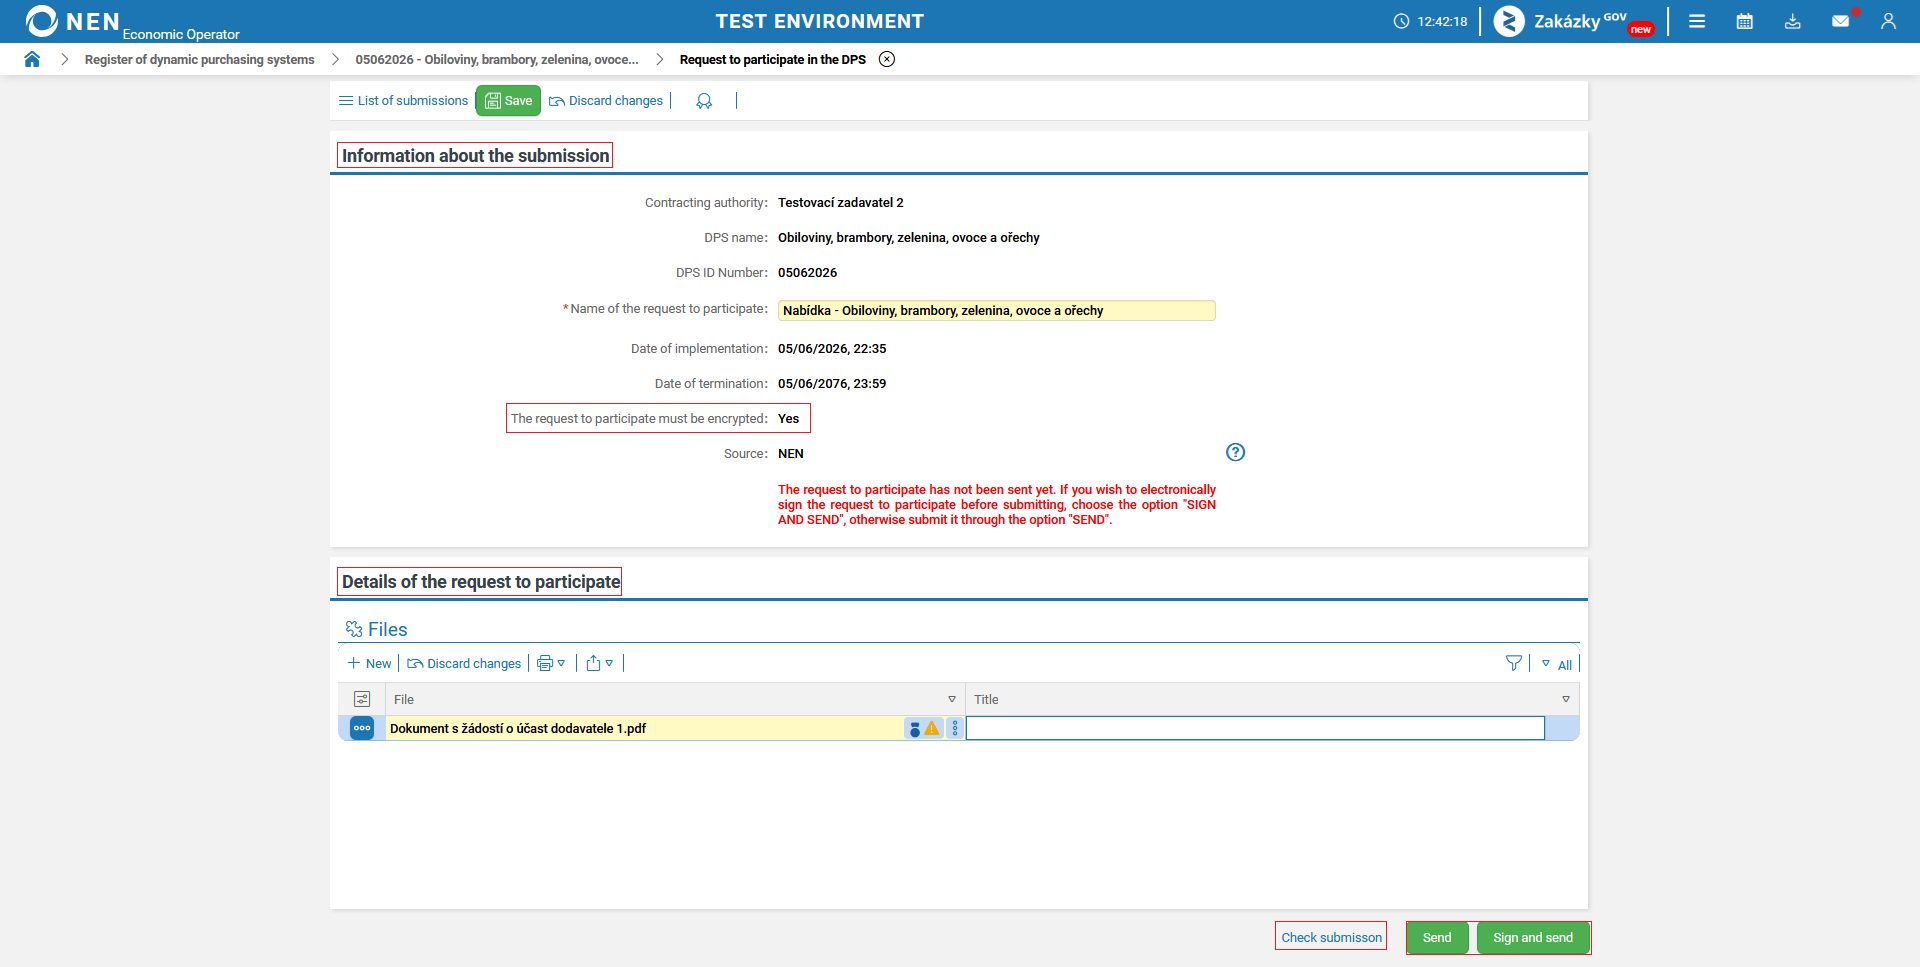Select Request to participate in the DPS breadcrumb
Image resolution: width=1920 pixels, height=967 pixels.
(773, 59)
